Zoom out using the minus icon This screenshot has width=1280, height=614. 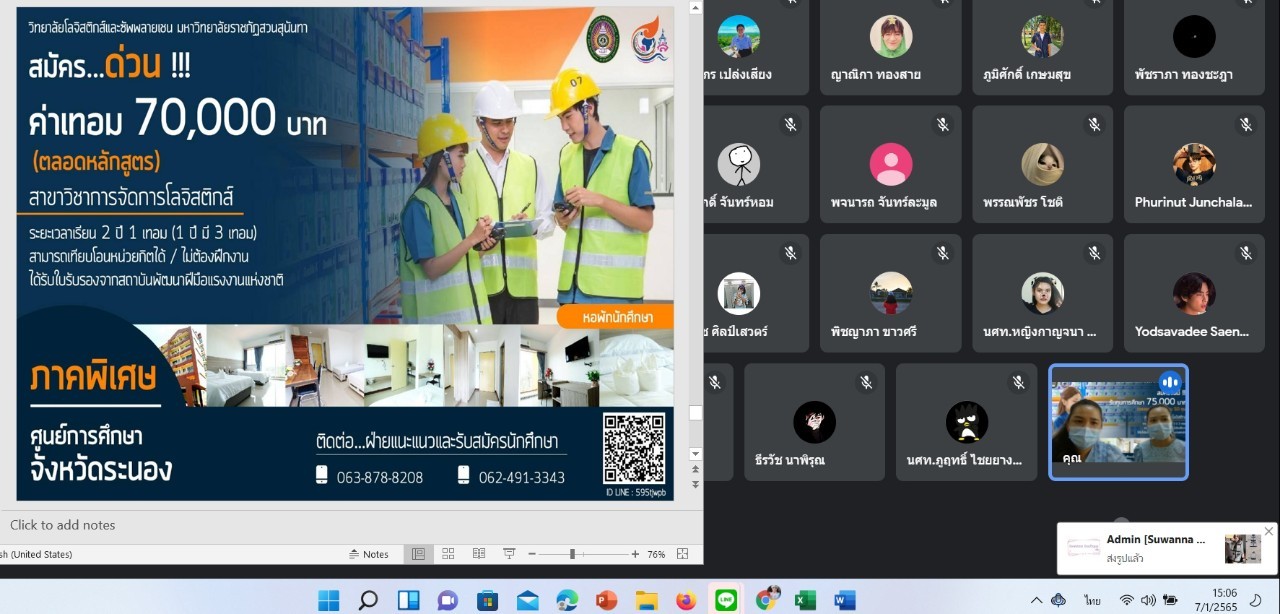tap(530, 554)
